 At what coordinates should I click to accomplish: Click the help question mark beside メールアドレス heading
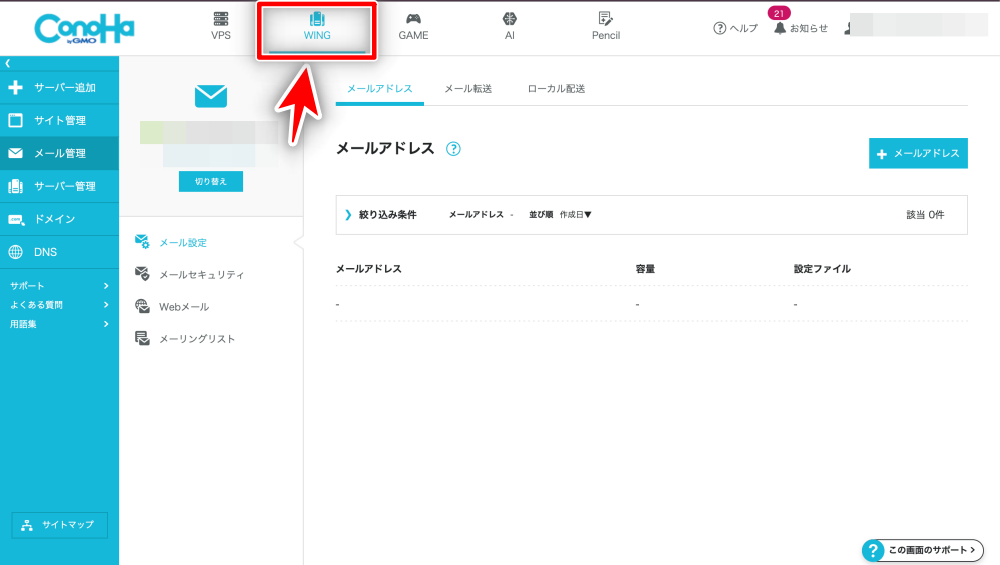453,149
